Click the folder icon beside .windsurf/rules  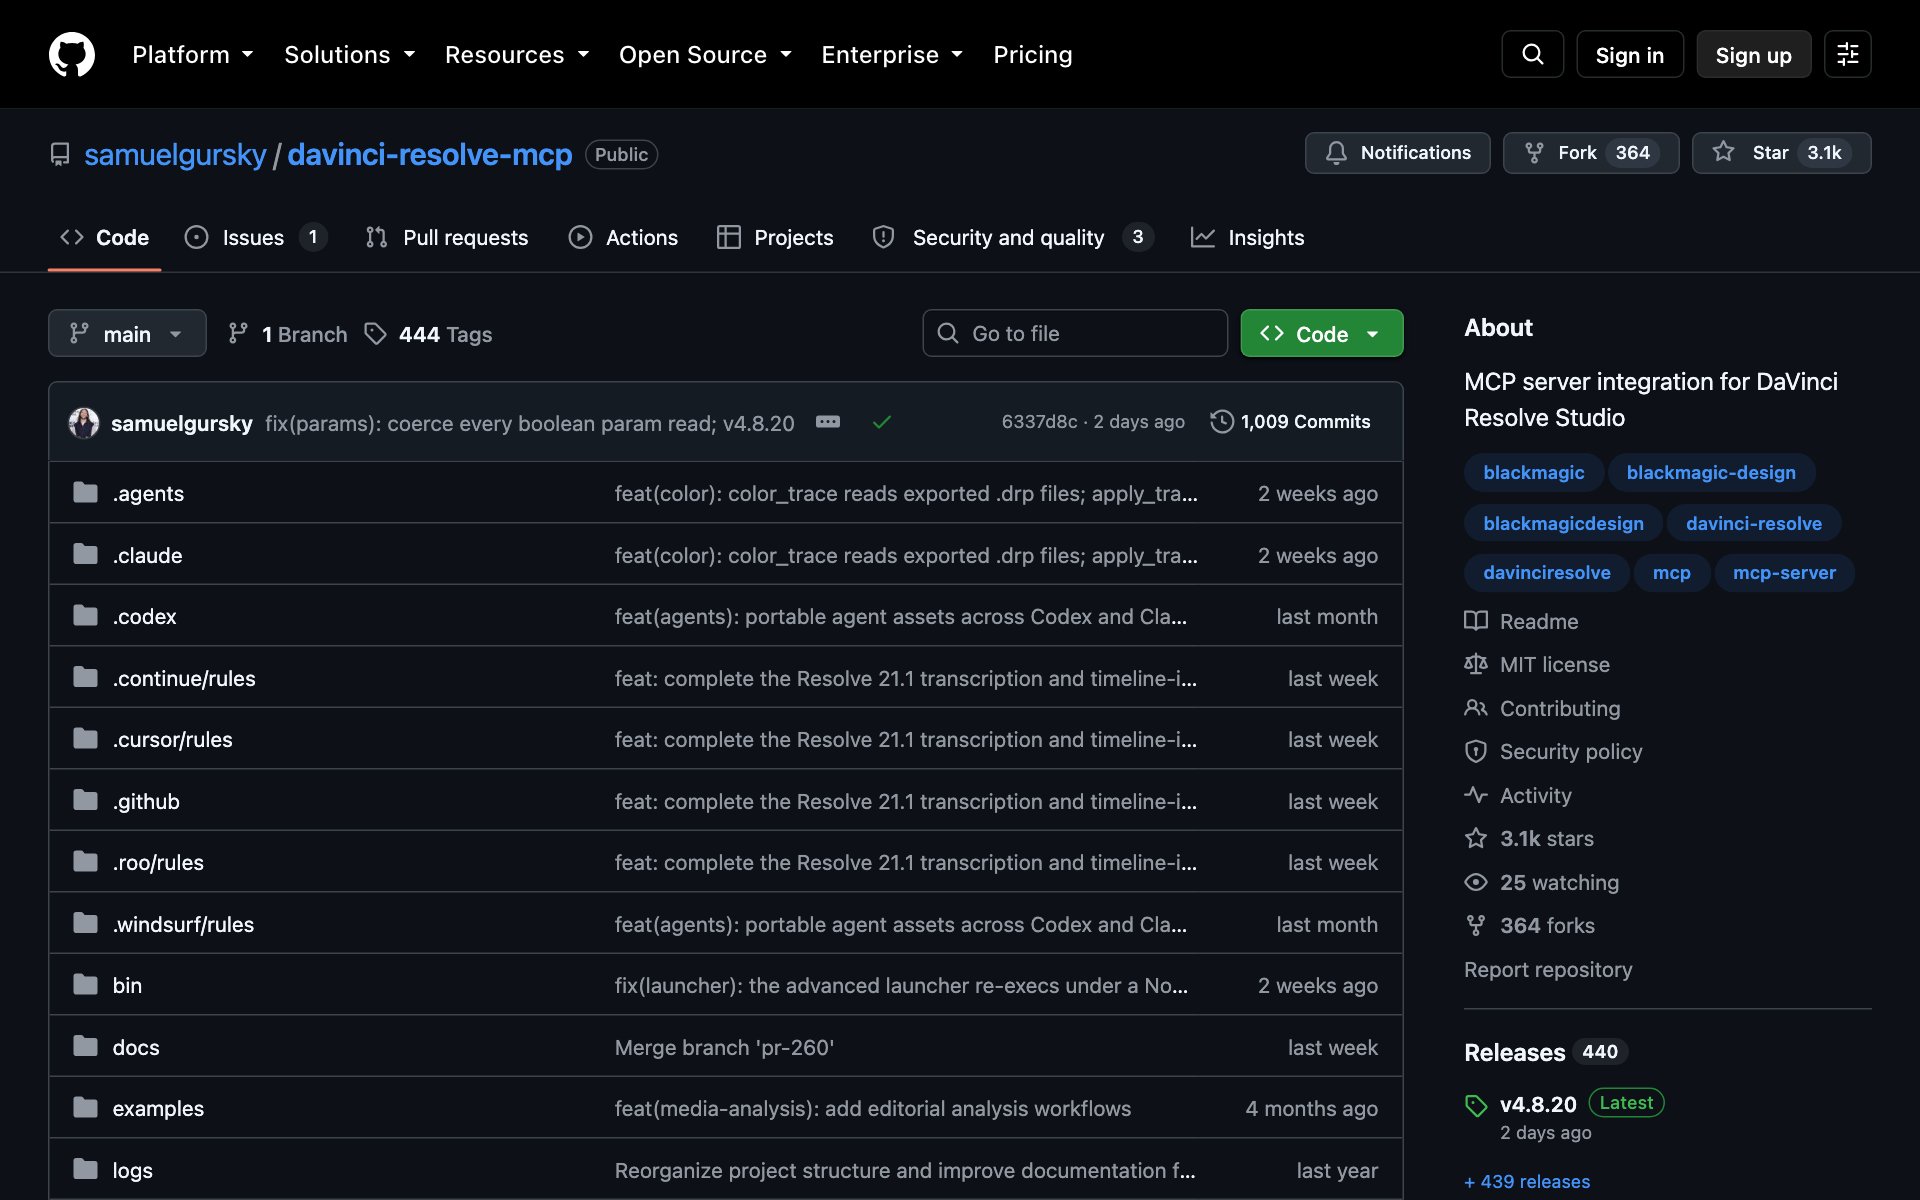click(x=86, y=923)
